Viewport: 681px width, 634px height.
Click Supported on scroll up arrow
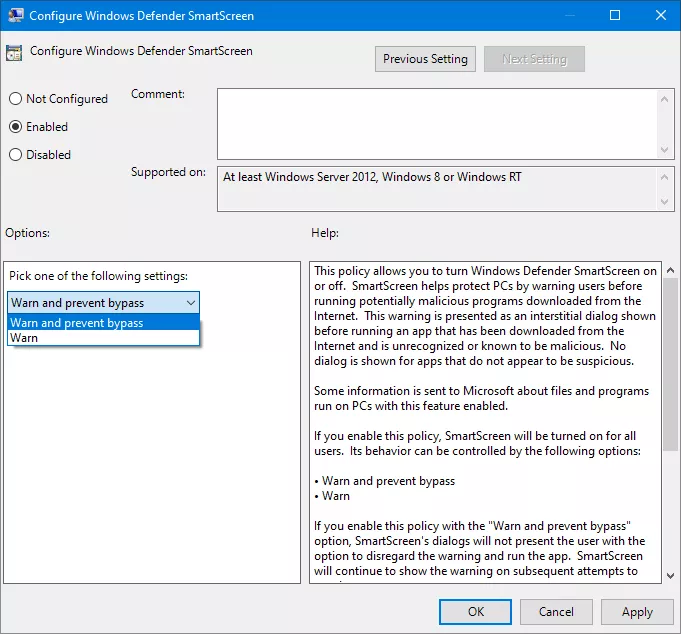[x=664, y=177]
